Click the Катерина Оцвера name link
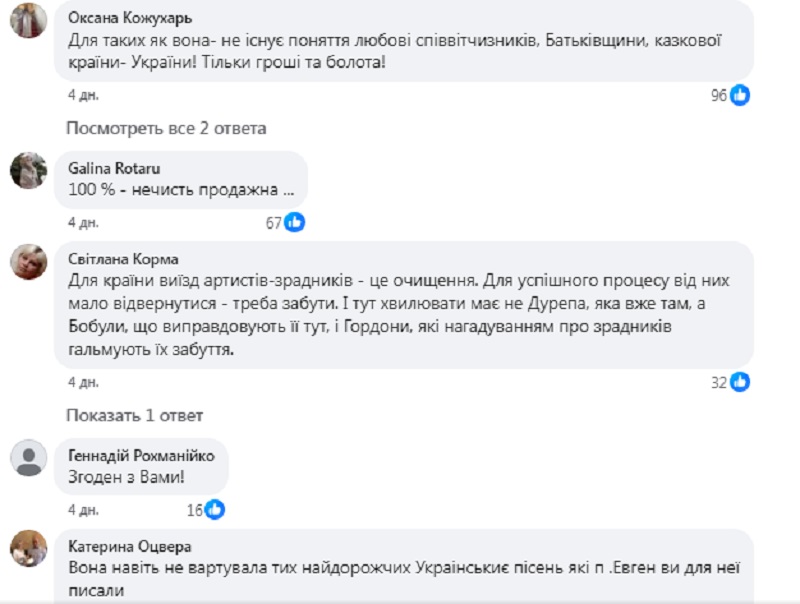This screenshot has width=800, height=604. pos(129,546)
